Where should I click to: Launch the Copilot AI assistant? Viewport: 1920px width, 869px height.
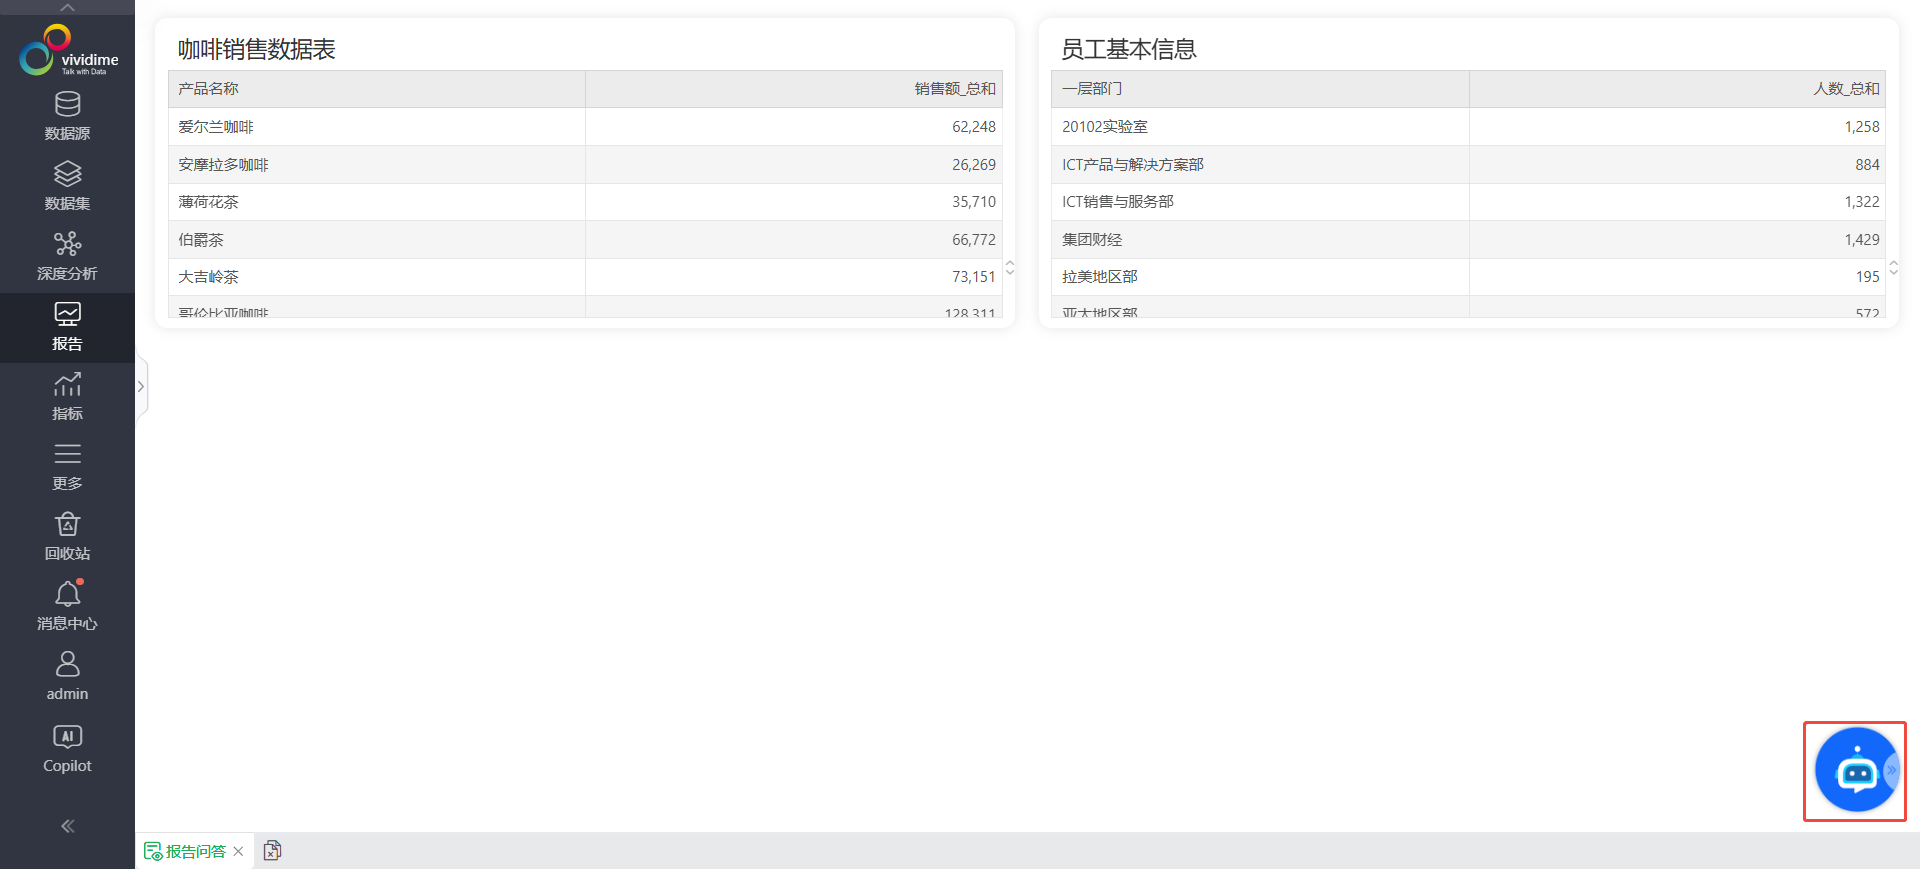click(67, 750)
